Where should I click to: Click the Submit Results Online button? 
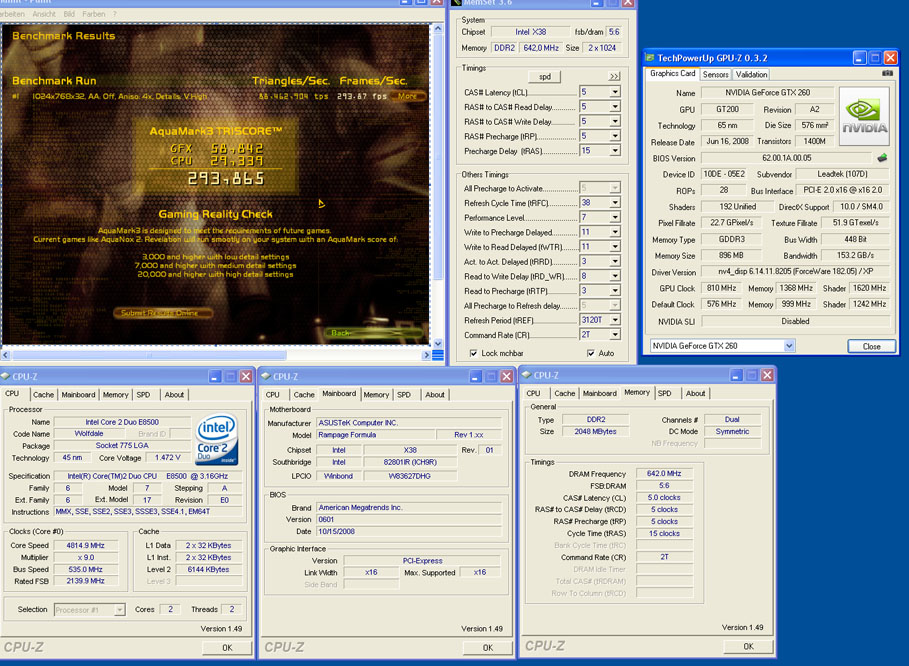coord(163,313)
